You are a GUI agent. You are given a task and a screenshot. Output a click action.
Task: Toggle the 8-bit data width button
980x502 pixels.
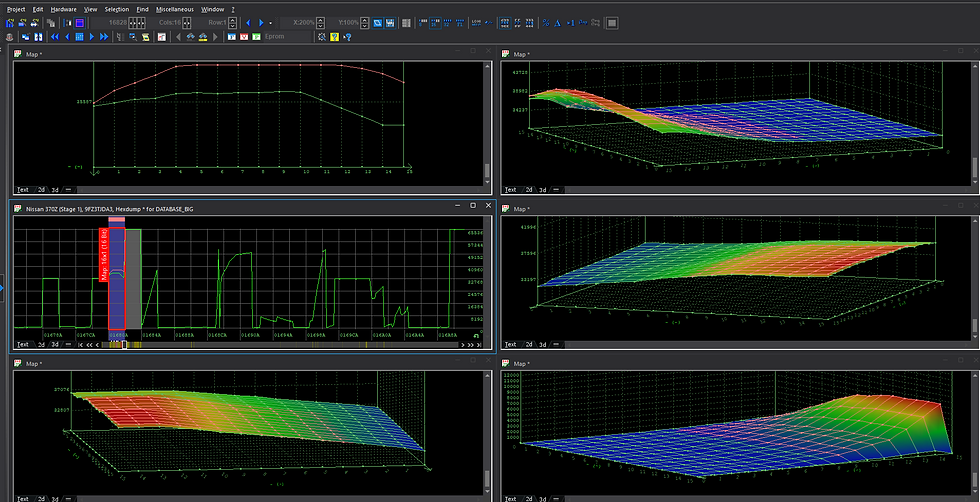(425, 22)
